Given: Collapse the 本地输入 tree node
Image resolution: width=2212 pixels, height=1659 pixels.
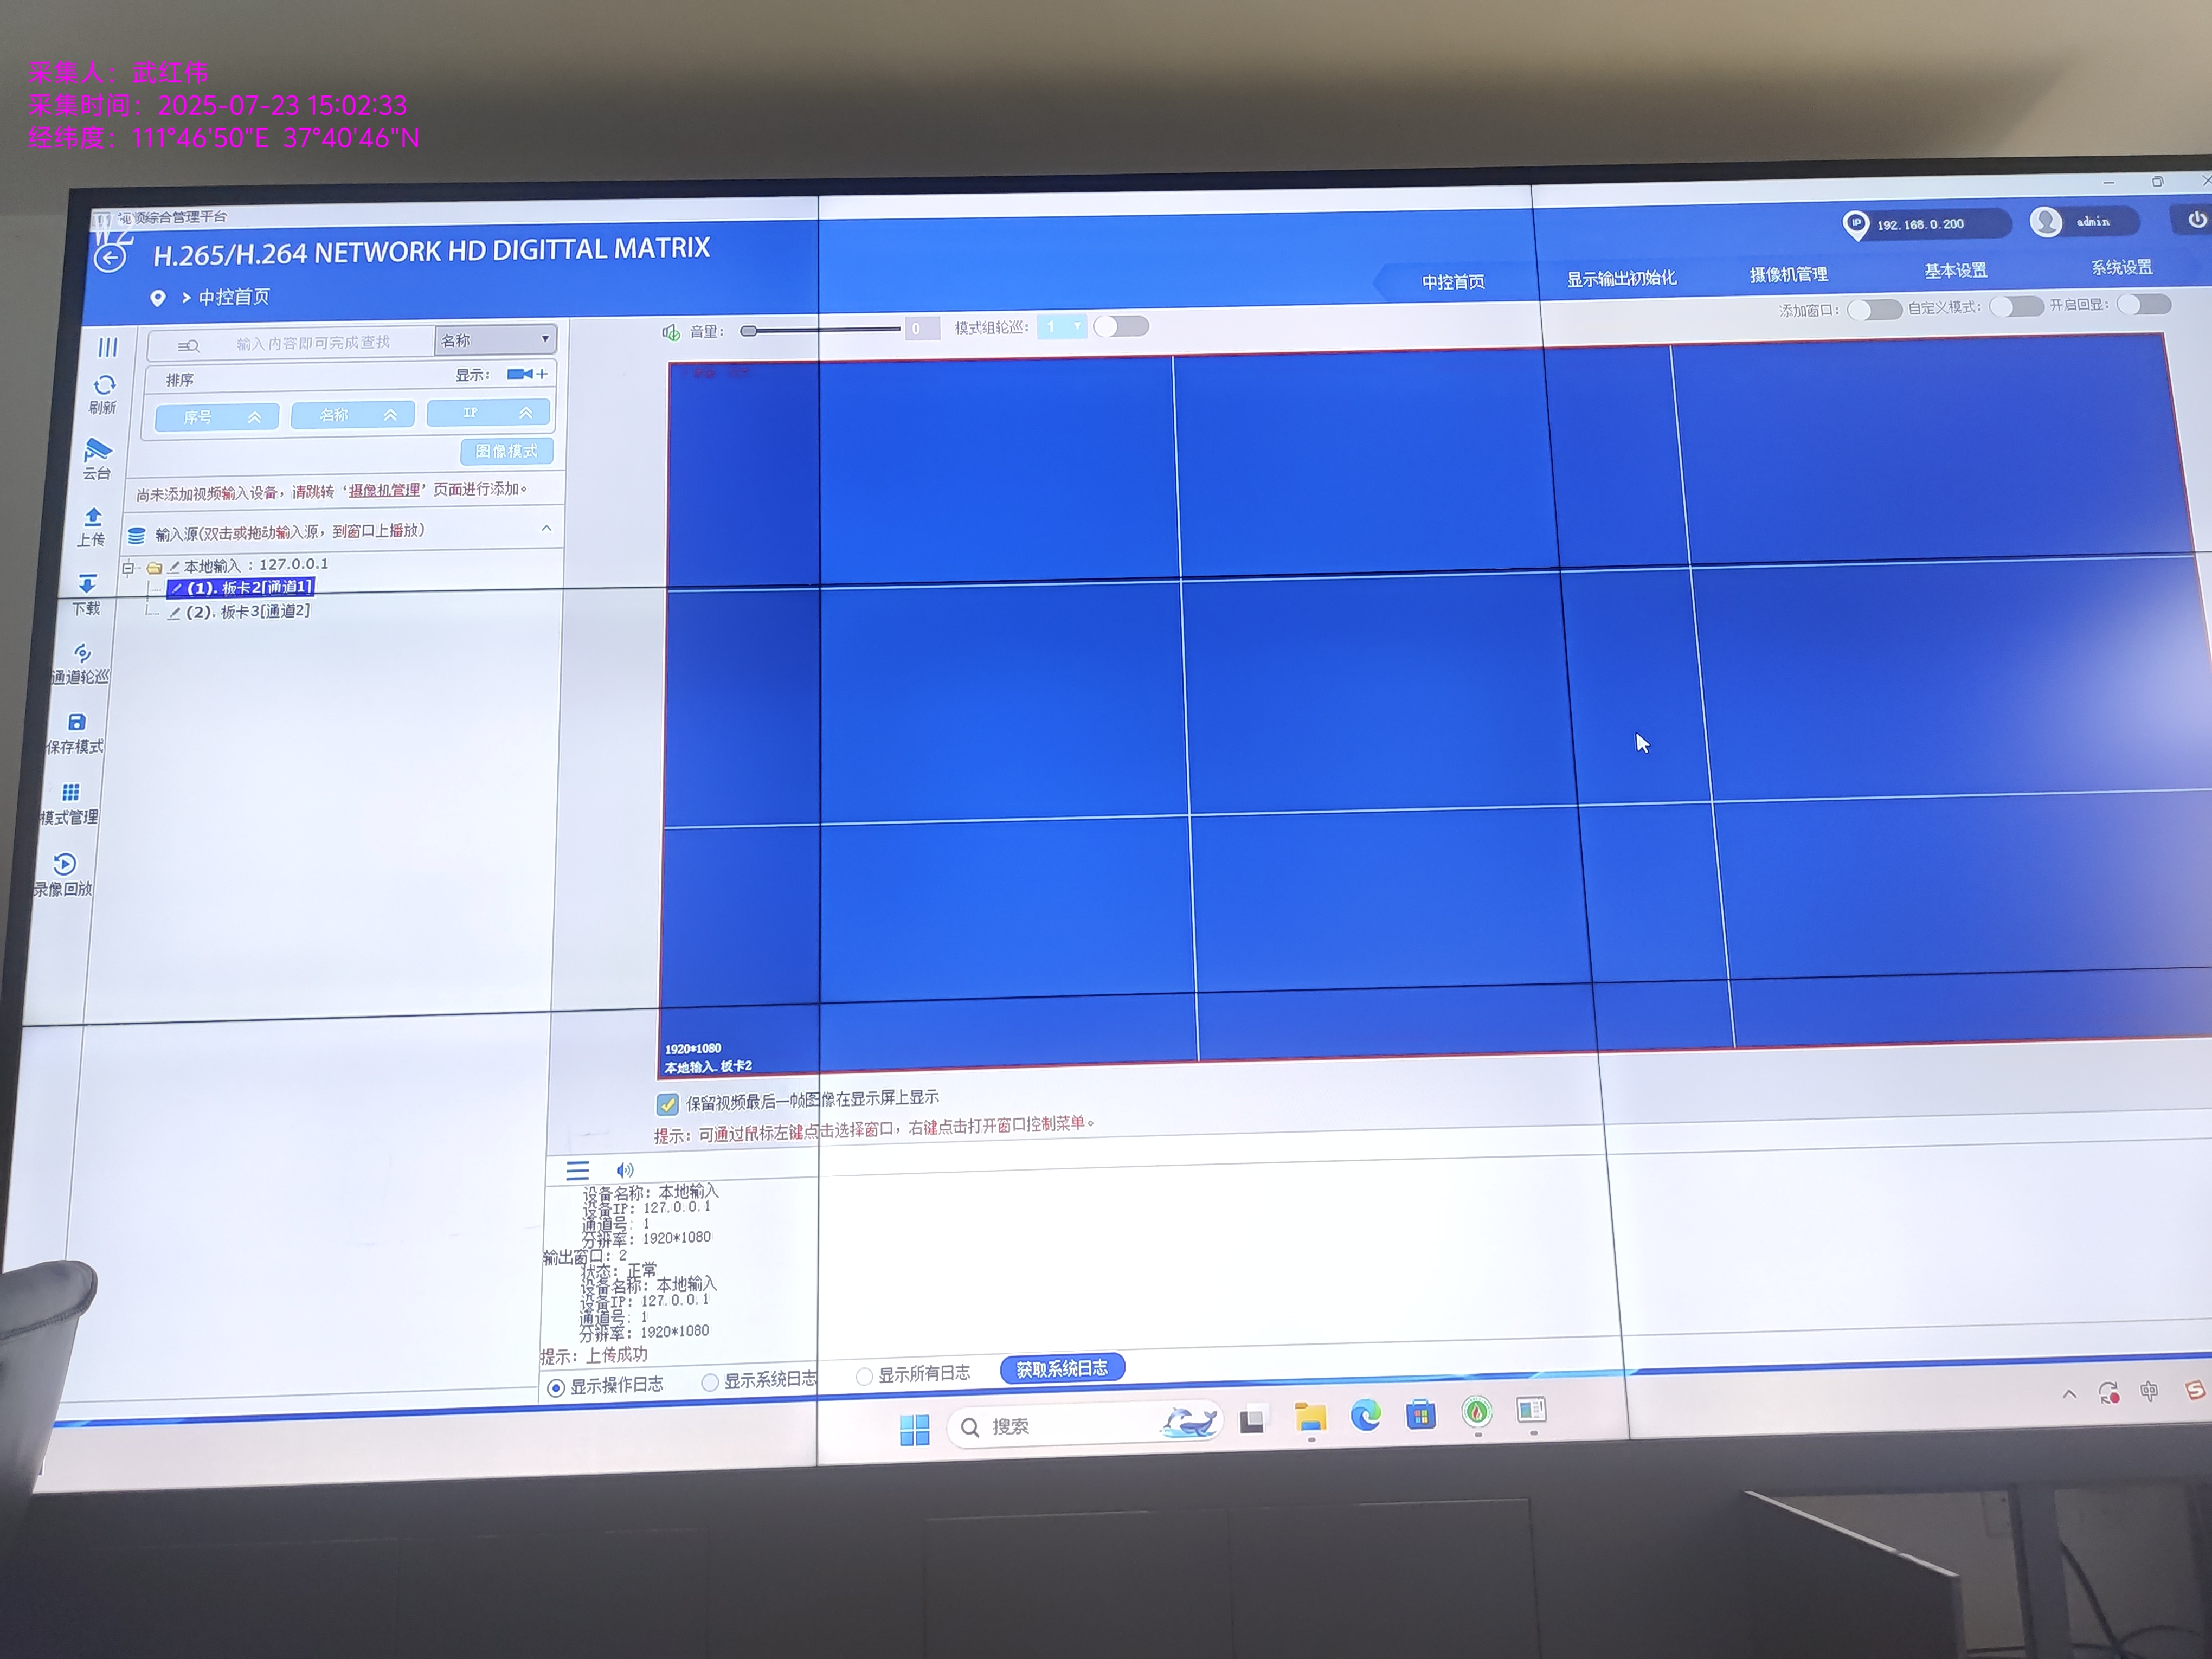Looking at the screenshot, I should point(128,568).
